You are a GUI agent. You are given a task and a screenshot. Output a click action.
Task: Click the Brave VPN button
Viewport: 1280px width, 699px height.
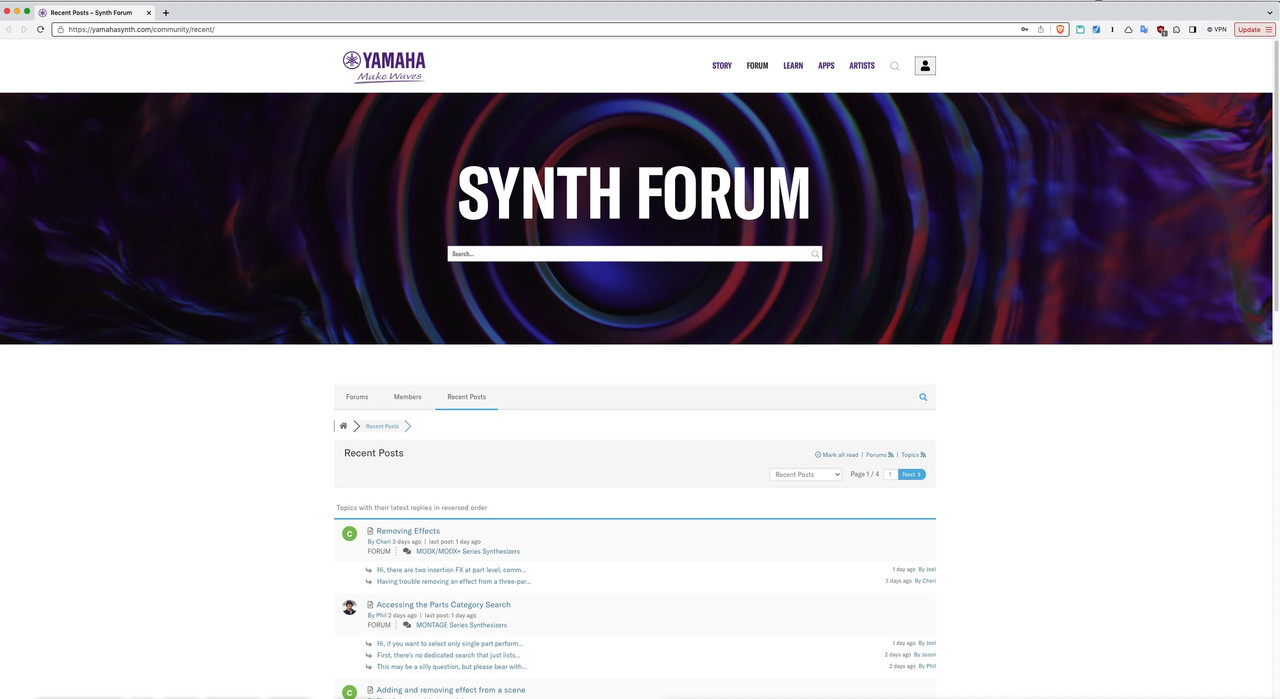tap(1217, 29)
